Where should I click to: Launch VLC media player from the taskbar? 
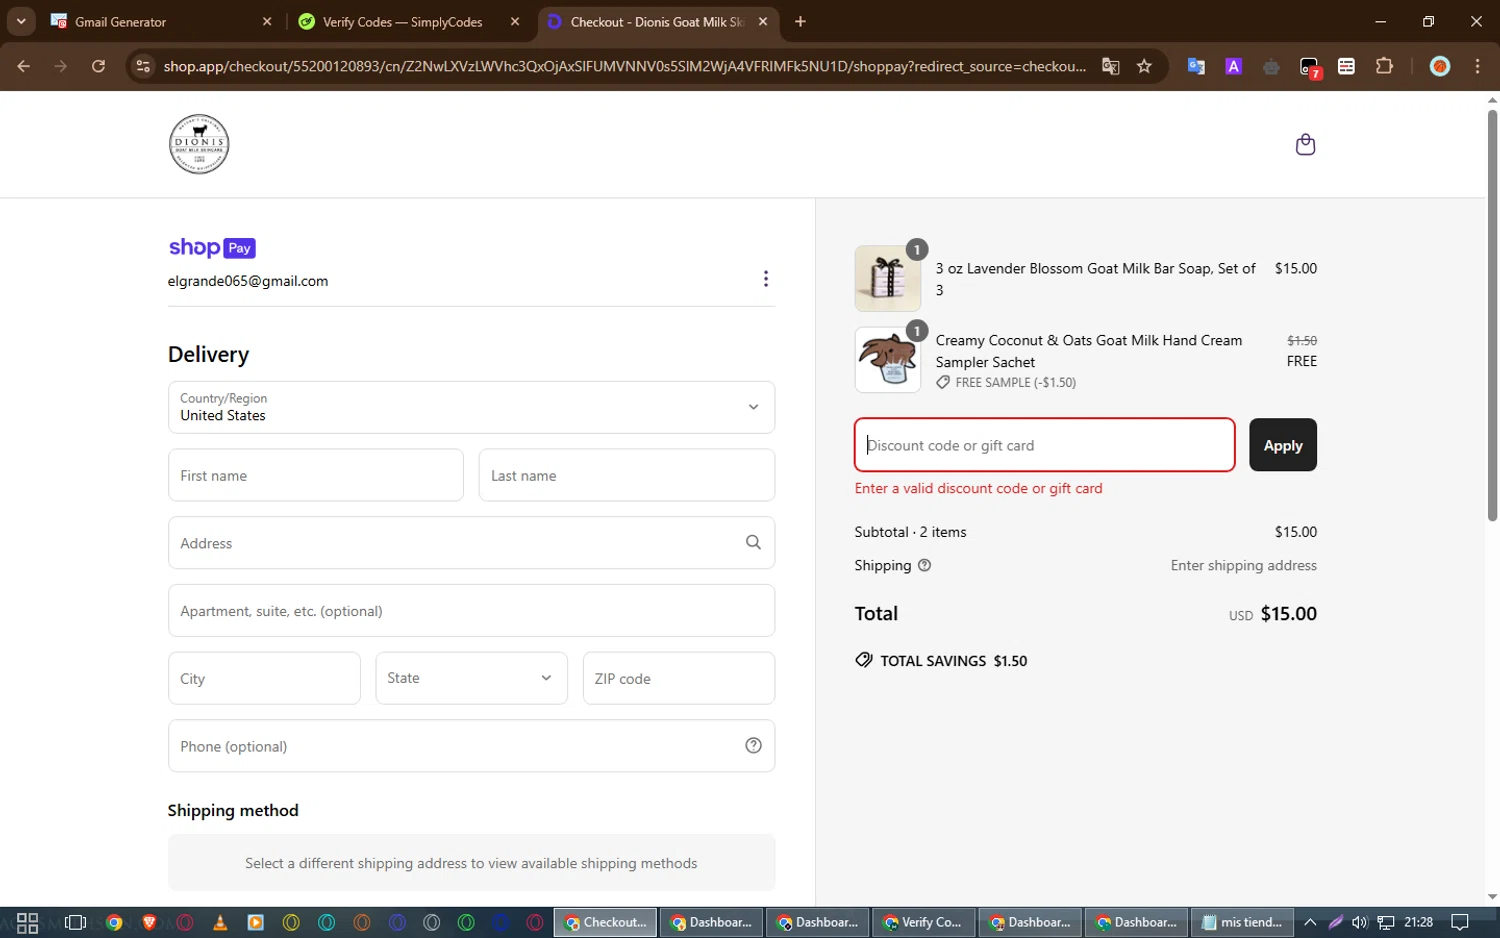click(220, 923)
